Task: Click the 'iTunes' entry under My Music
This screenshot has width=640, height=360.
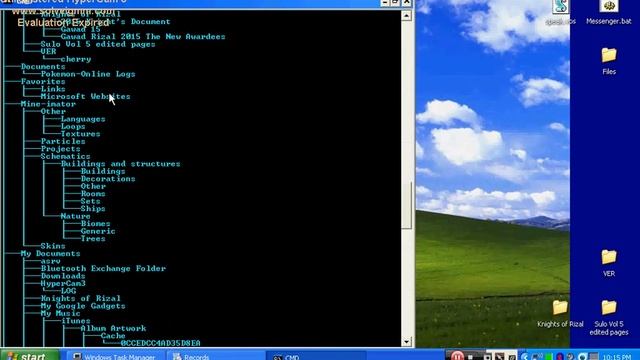Action: coord(76,321)
